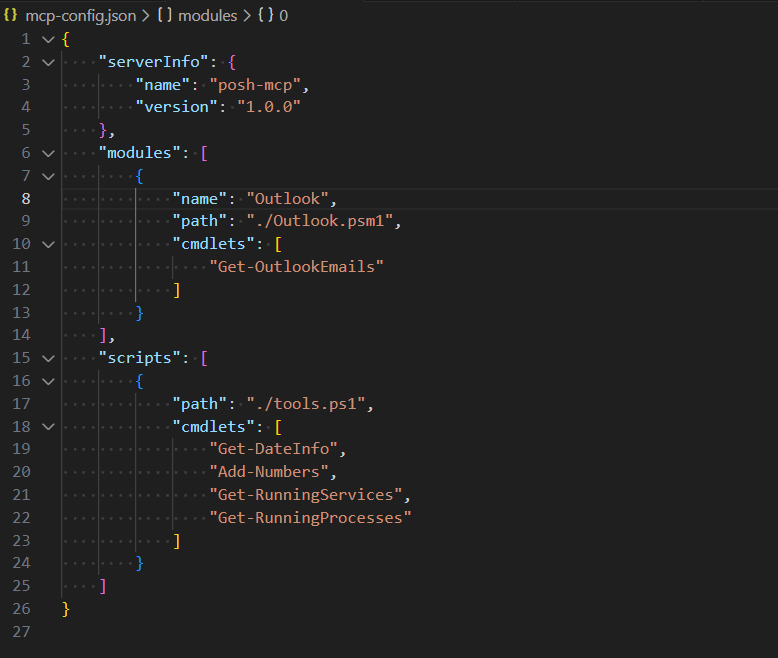
Task: Click the JSON file icon in breadcrumb
Action: [10, 15]
